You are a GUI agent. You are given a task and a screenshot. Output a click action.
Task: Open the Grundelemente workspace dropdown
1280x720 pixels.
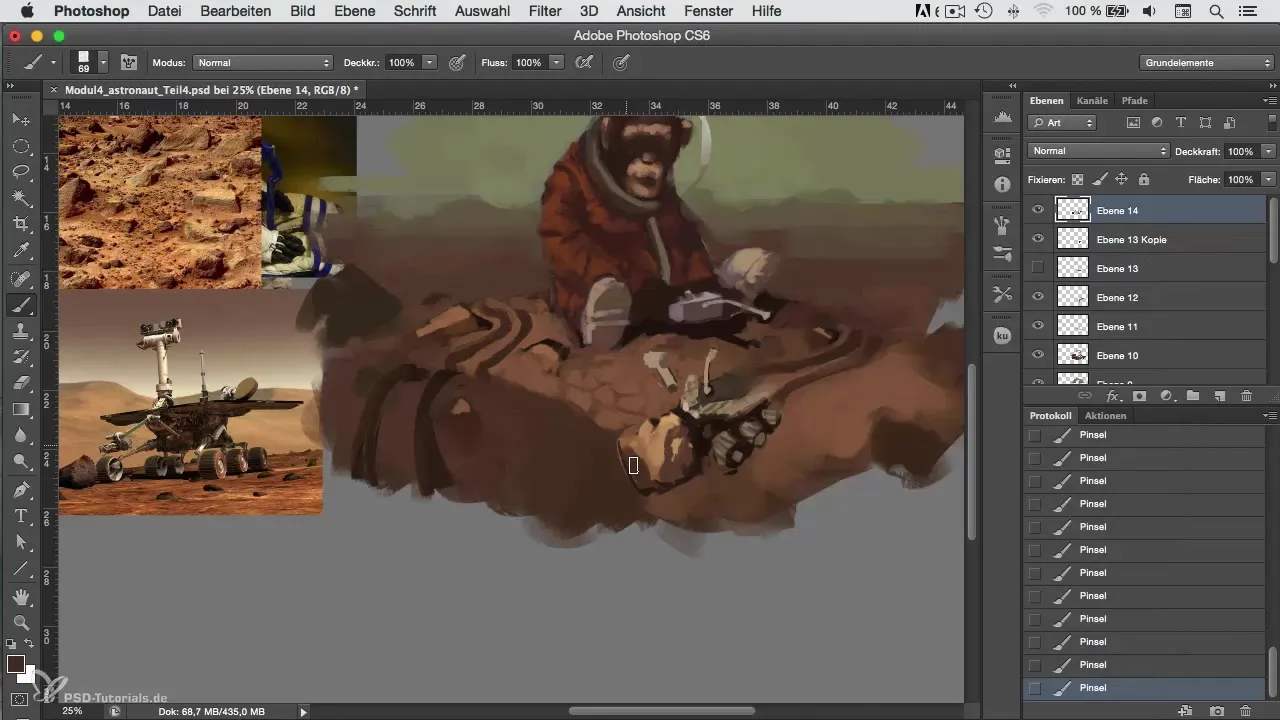click(1205, 62)
